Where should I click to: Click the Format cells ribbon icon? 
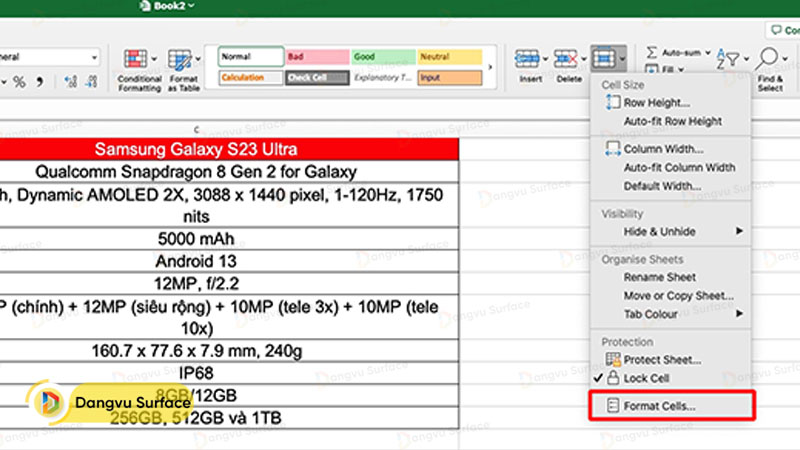click(604, 59)
